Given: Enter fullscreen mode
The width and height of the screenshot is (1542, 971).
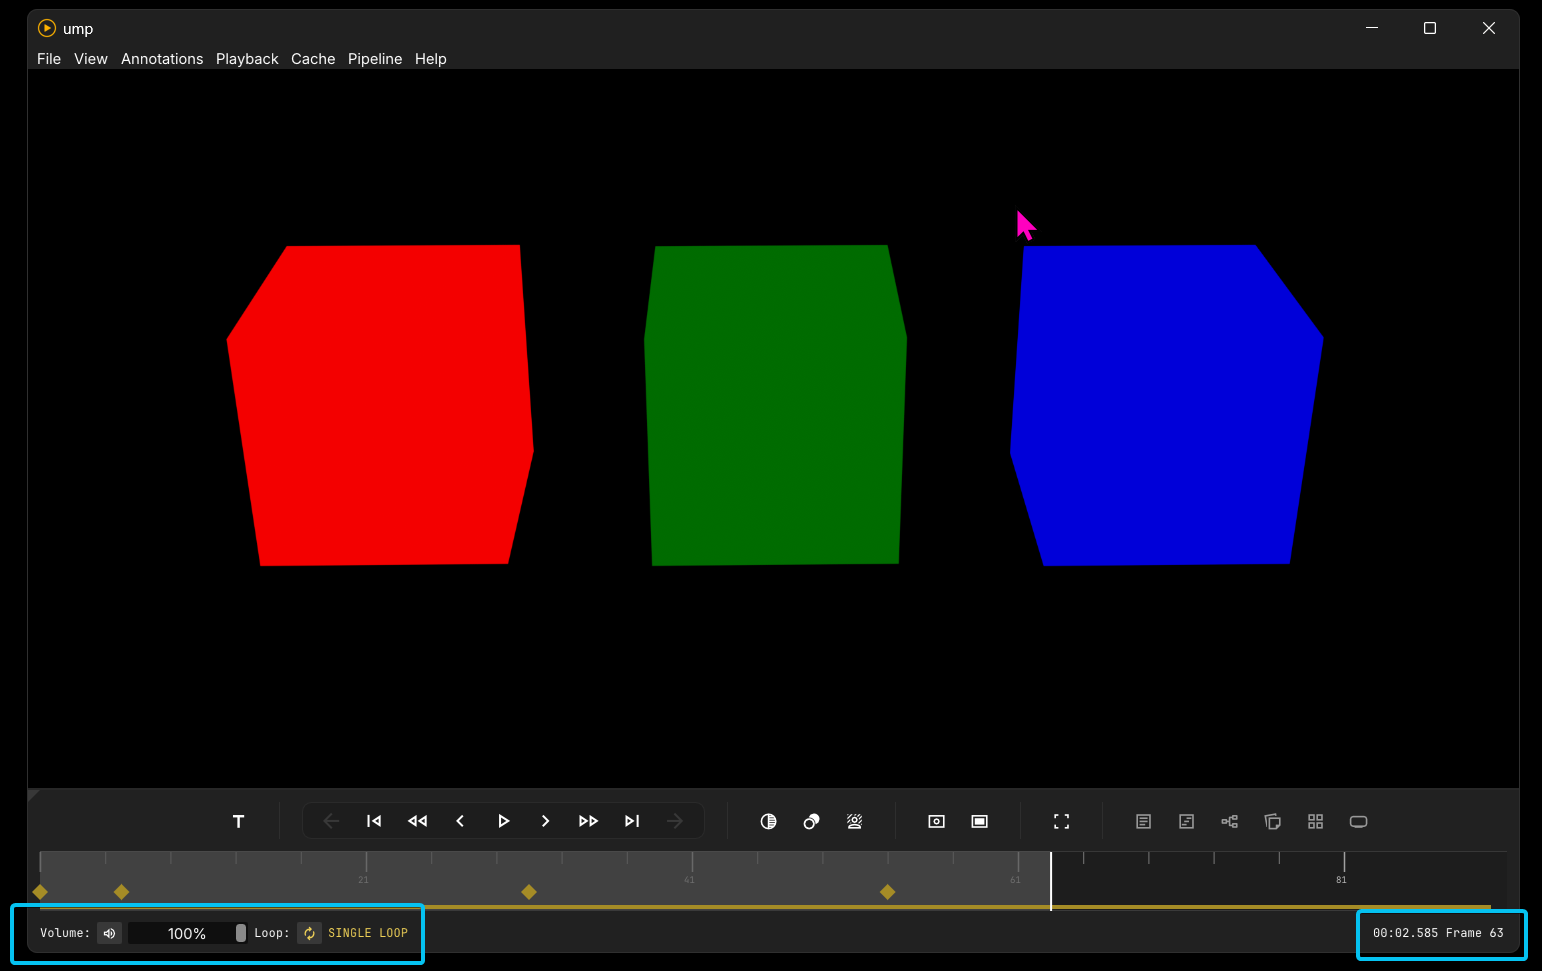Looking at the screenshot, I should pyautogui.click(x=1061, y=821).
